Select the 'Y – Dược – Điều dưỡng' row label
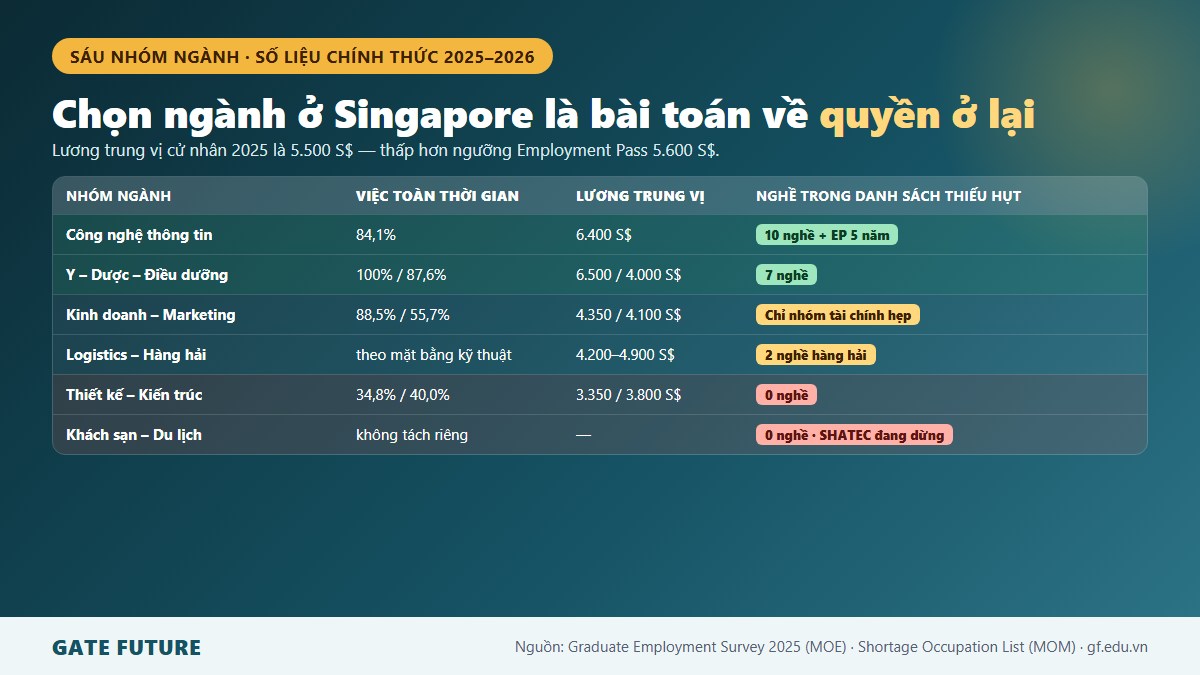The width and height of the screenshot is (1200, 675). tap(147, 275)
